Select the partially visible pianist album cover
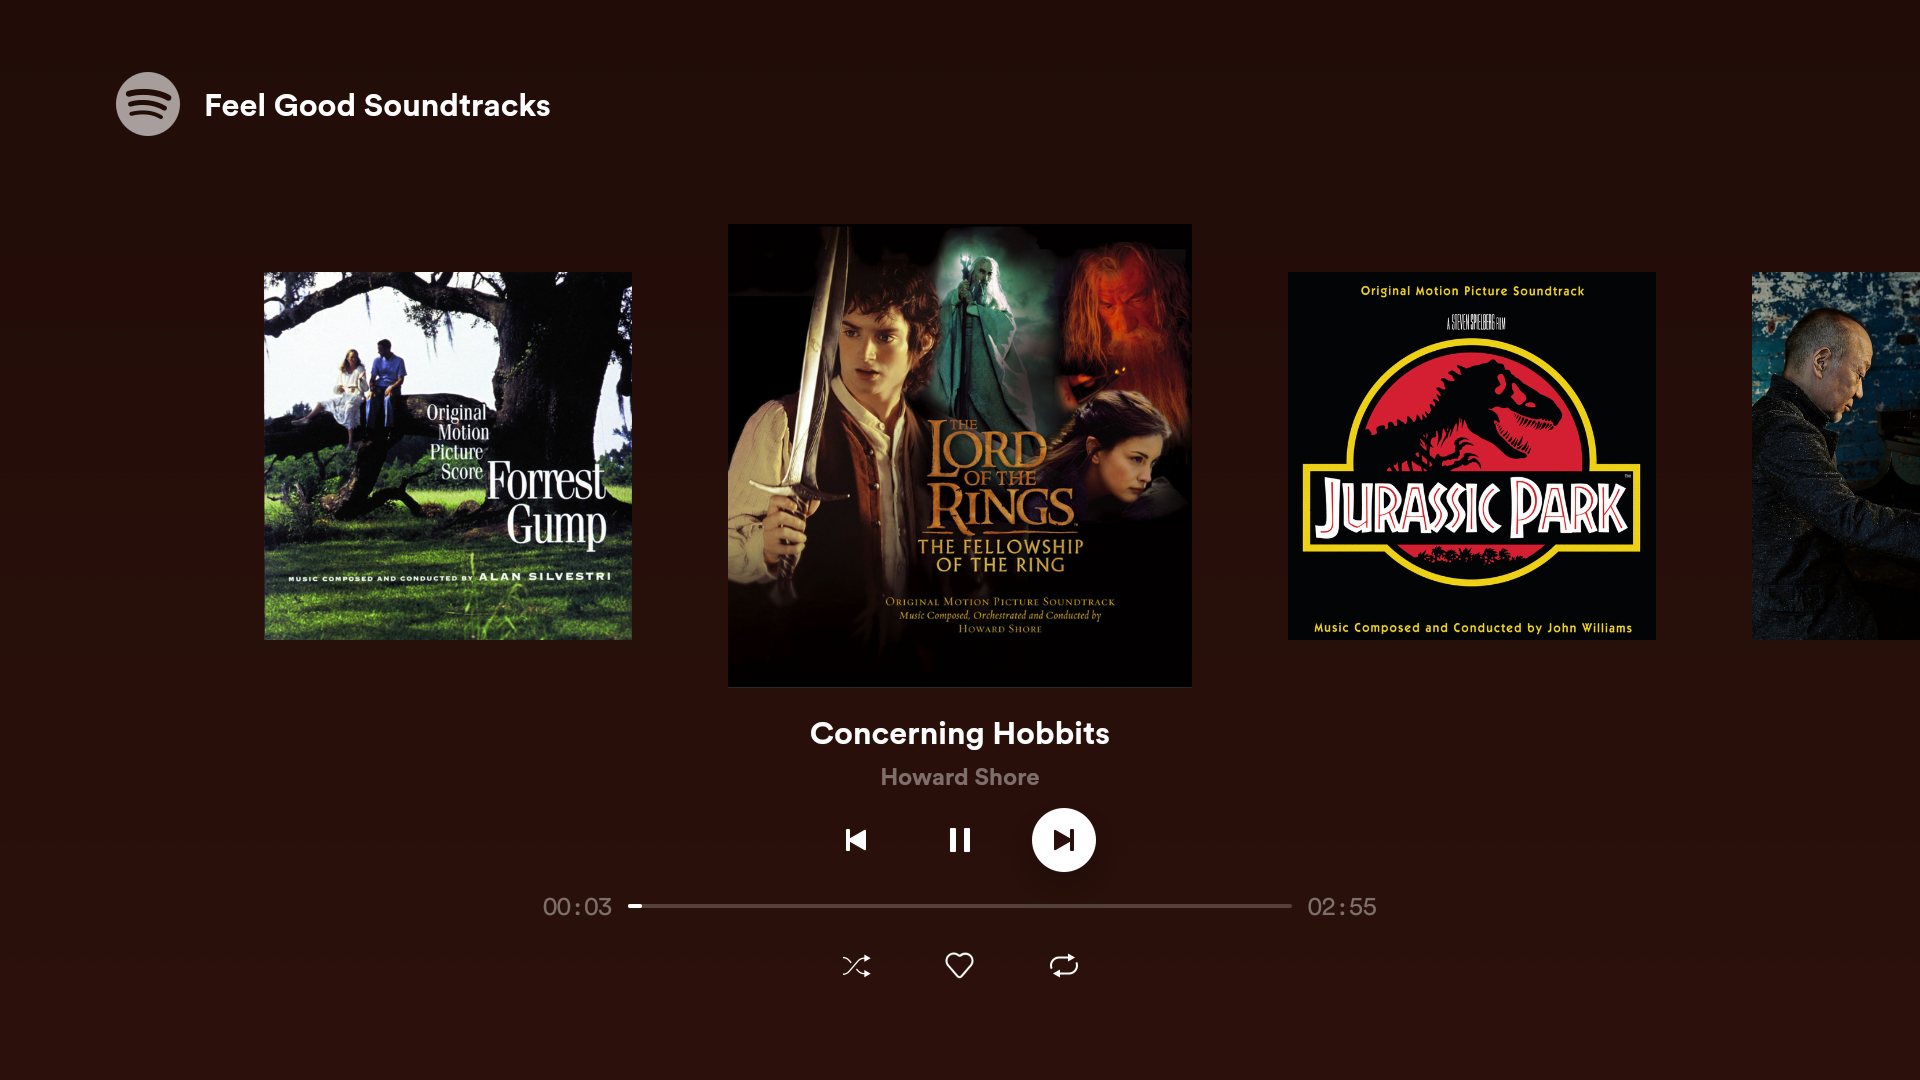 click(1836, 456)
